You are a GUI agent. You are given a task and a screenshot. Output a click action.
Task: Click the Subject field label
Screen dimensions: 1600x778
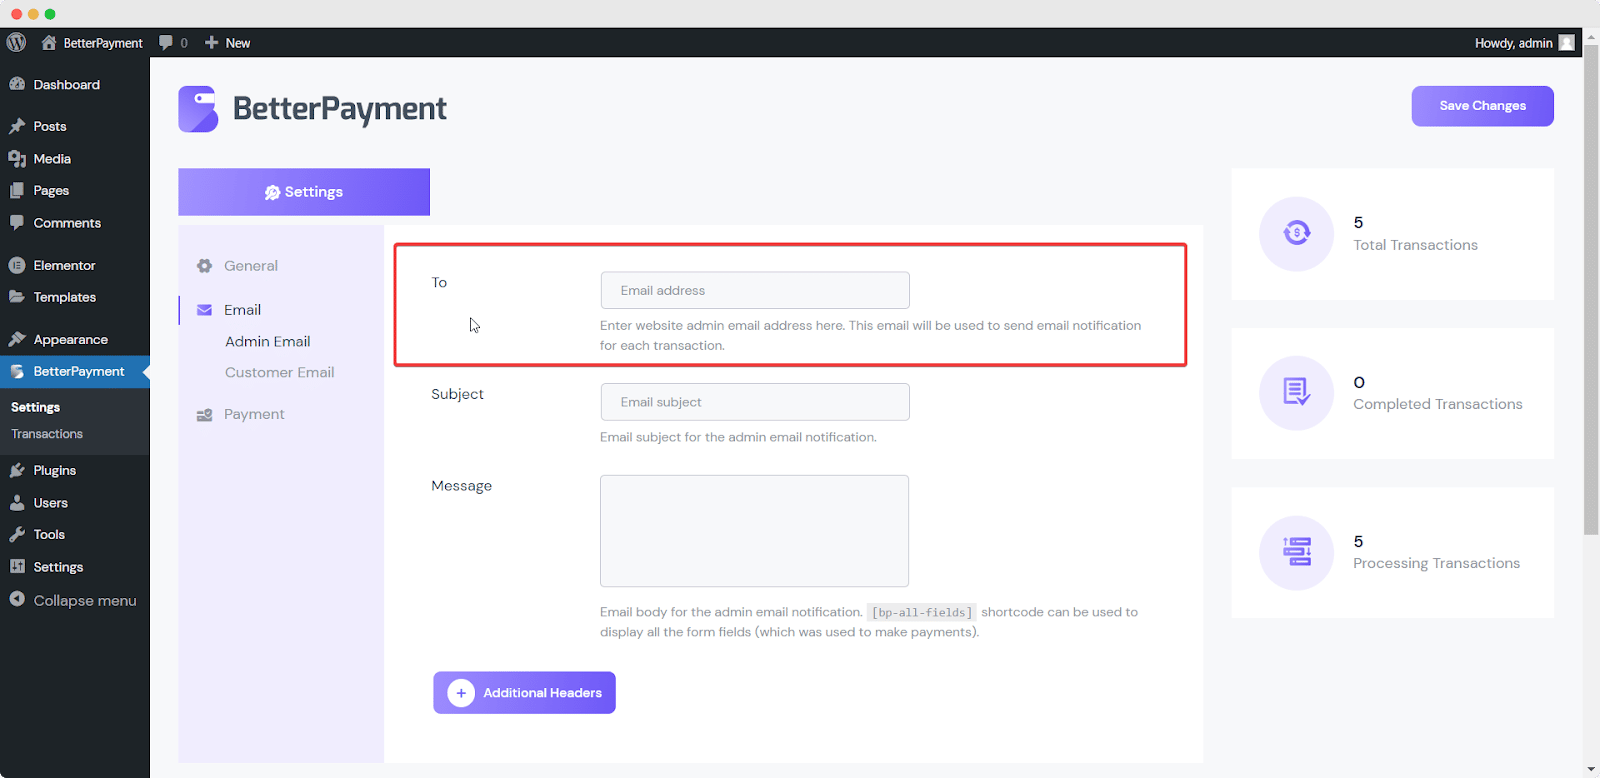click(x=457, y=394)
